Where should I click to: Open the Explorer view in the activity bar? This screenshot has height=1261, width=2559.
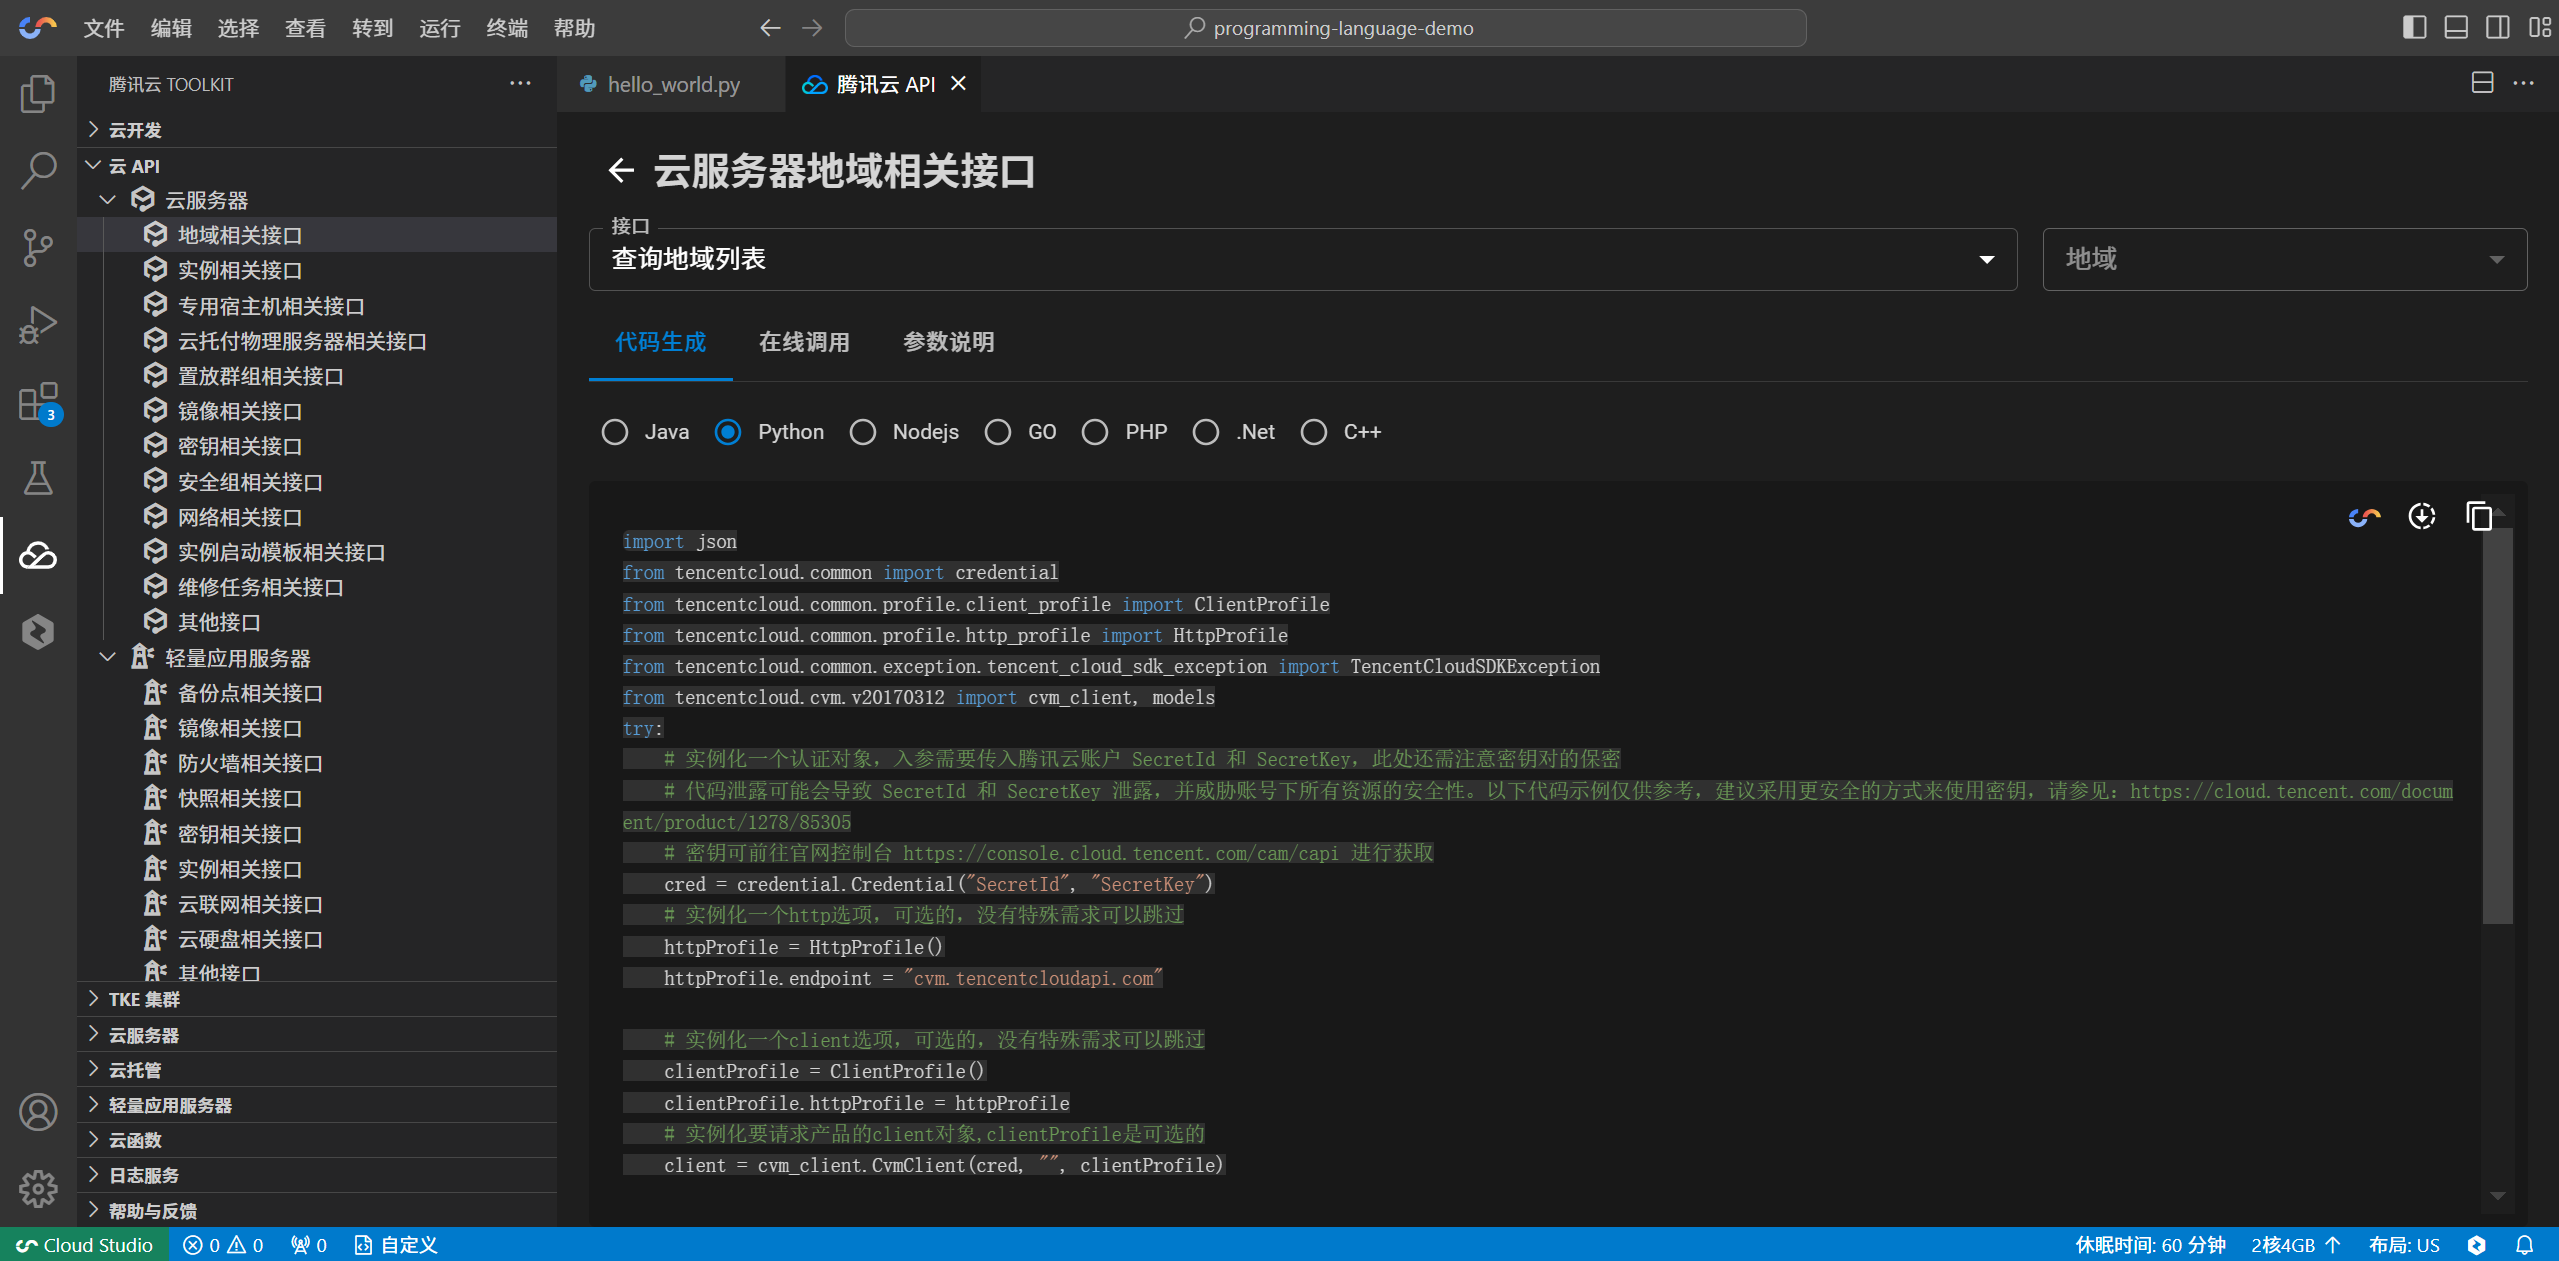click(38, 94)
